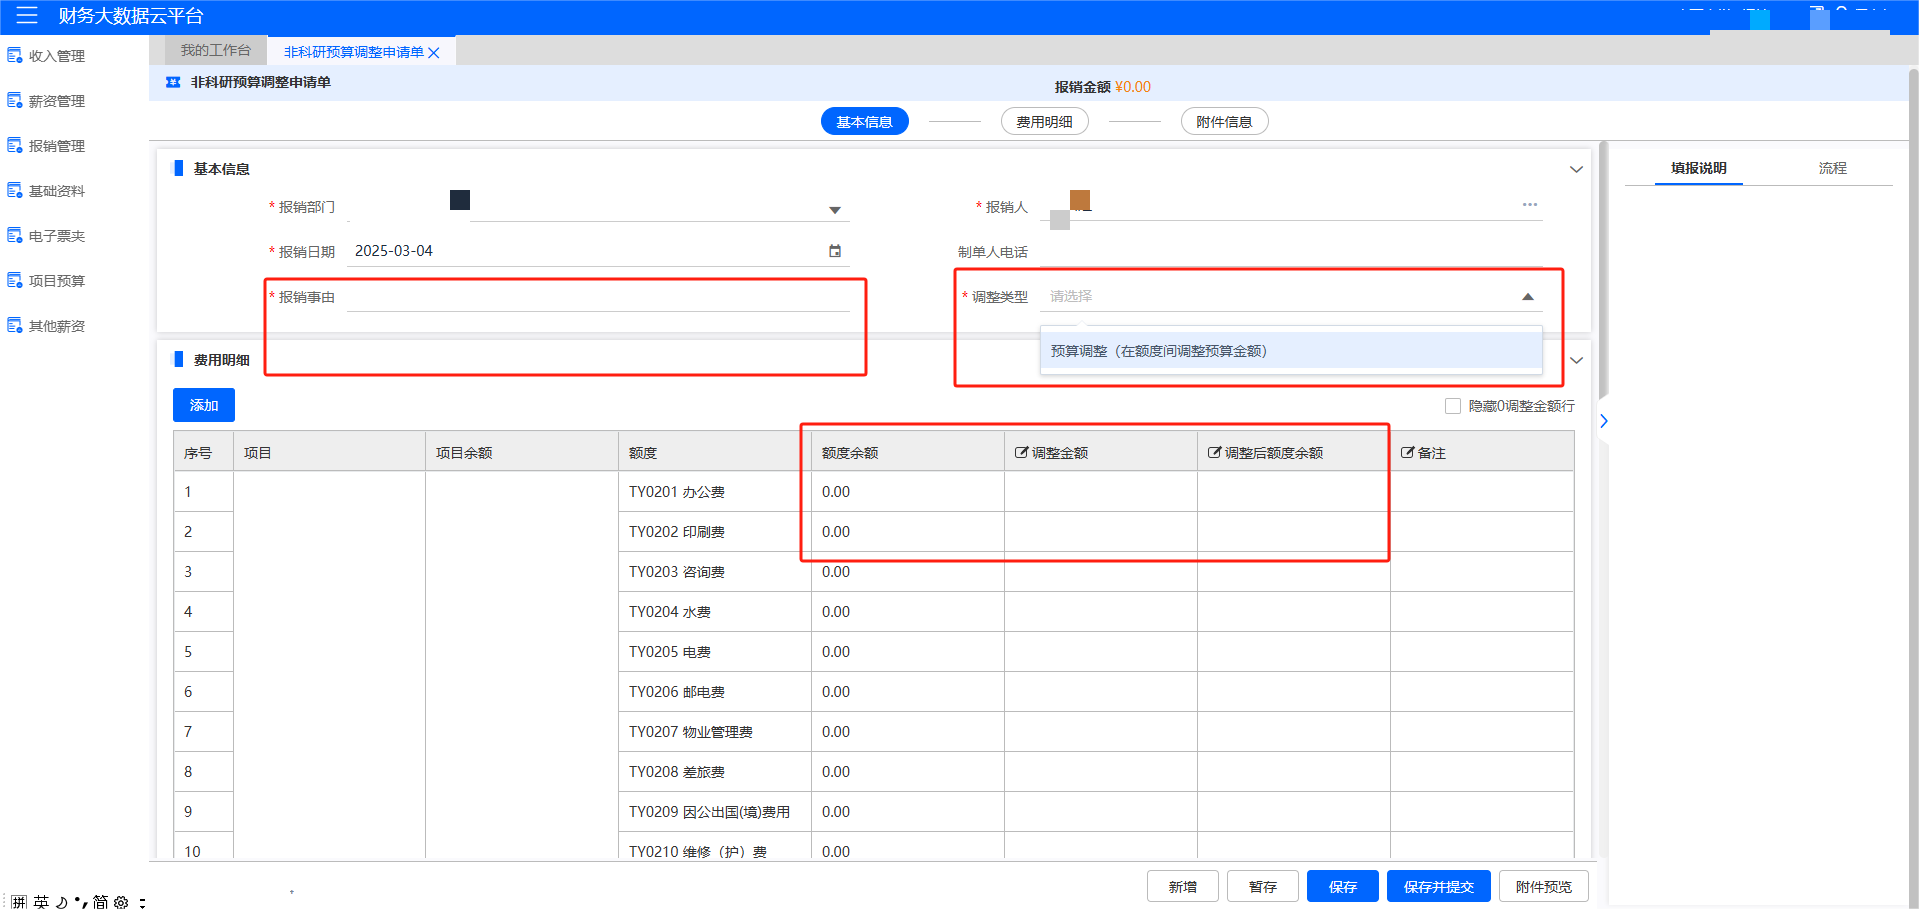This screenshot has height=909, width=1919.
Task: Click the IME moon mode icon
Action: (62, 902)
